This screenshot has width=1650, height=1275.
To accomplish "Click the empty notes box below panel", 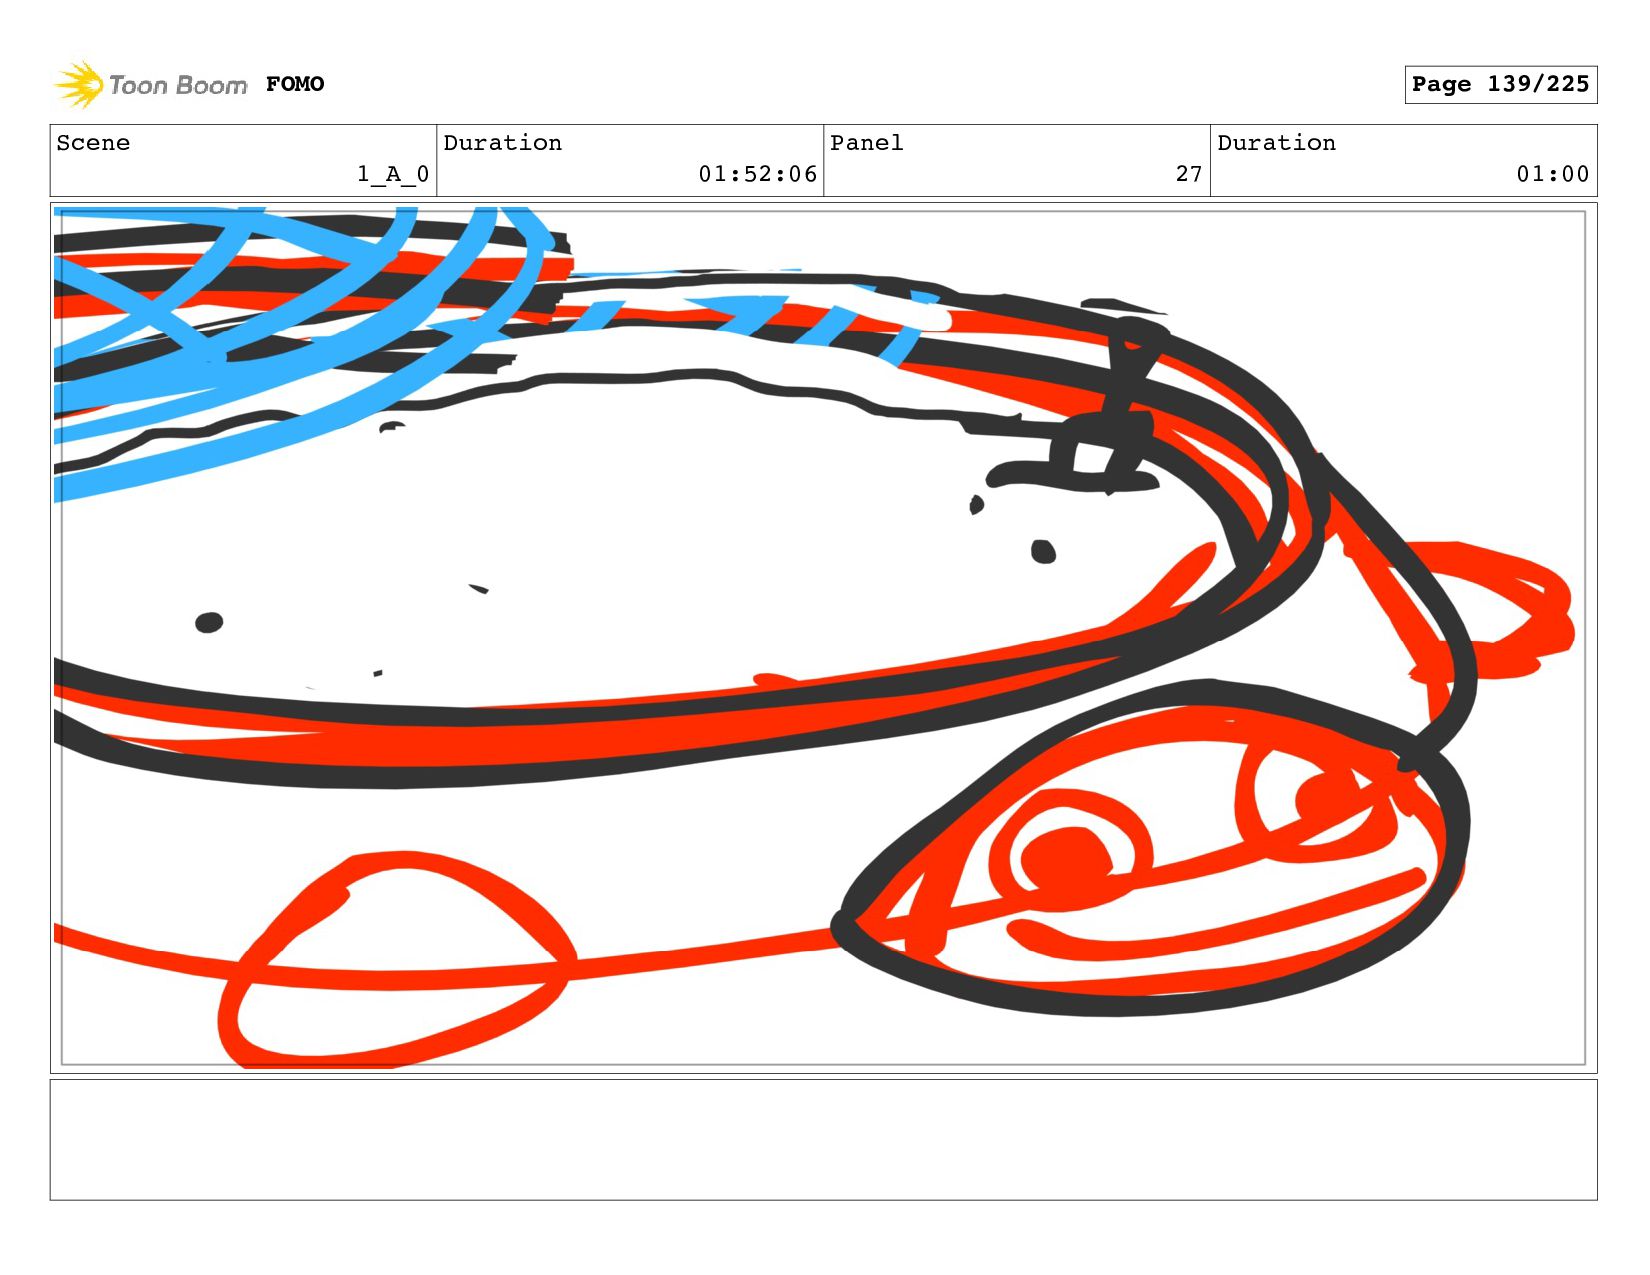I will pyautogui.click(x=823, y=1139).
